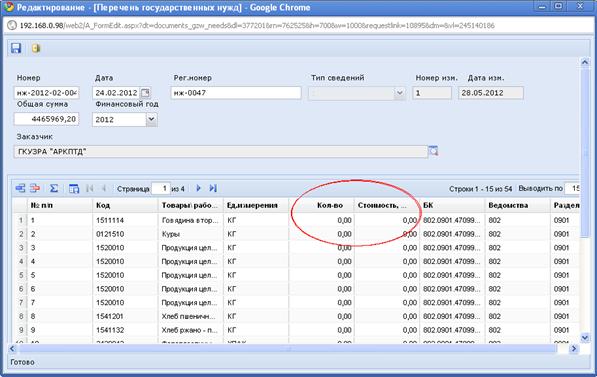Sort by the Товары, рабо... column header
Screen dimensions: 597x377
pos(190,205)
